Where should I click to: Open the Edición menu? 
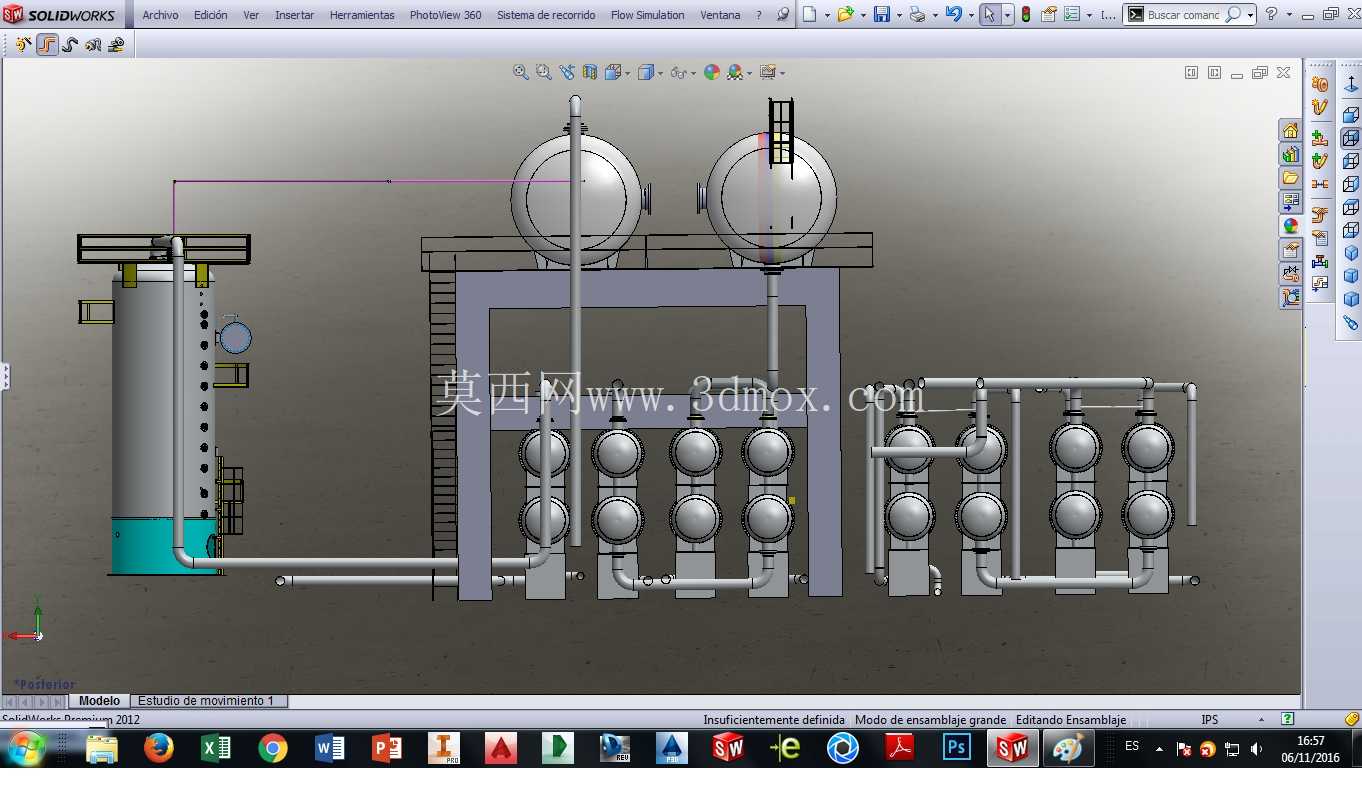click(x=210, y=15)
